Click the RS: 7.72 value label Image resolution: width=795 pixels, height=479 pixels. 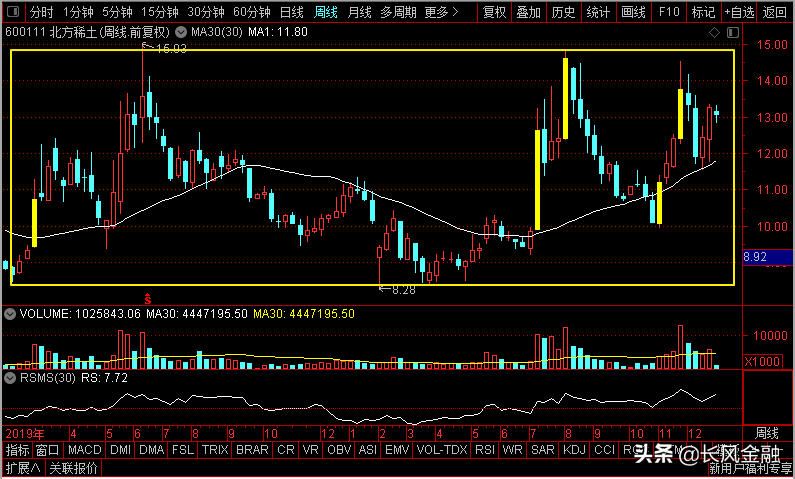104,378
